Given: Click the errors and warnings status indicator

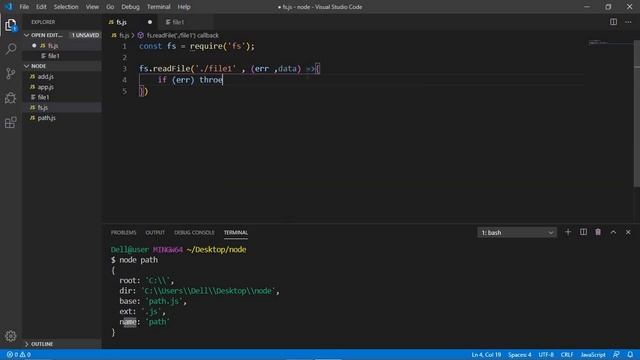Looking at the screenshot, I should (x=19, y=355).
